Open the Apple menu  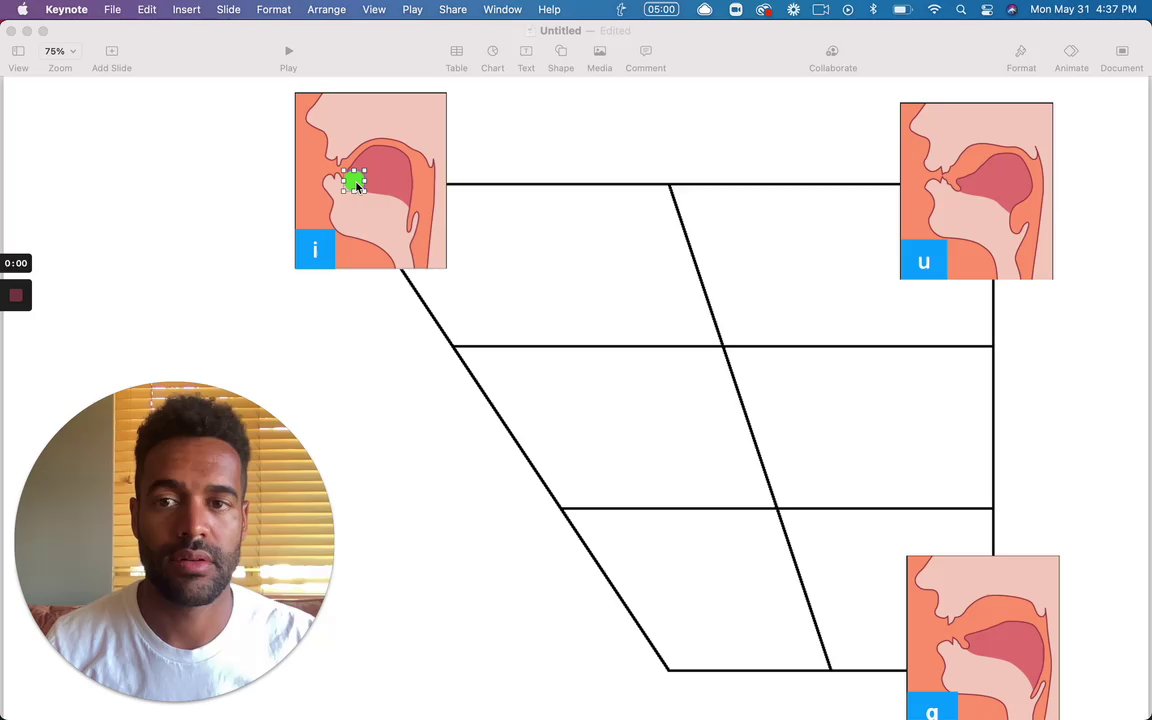[23, 10]
